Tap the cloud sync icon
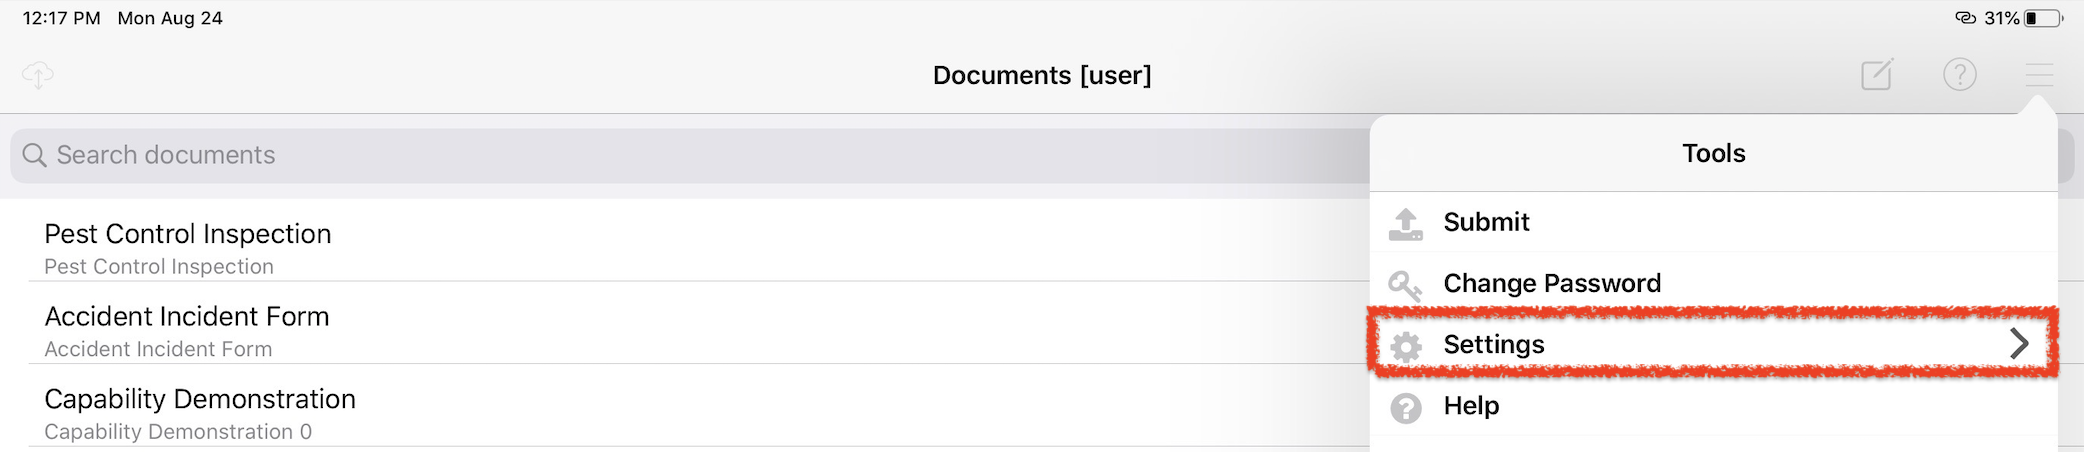This screenshot has width=2084, height=452. pyautogui.click(x=37, y=75)
